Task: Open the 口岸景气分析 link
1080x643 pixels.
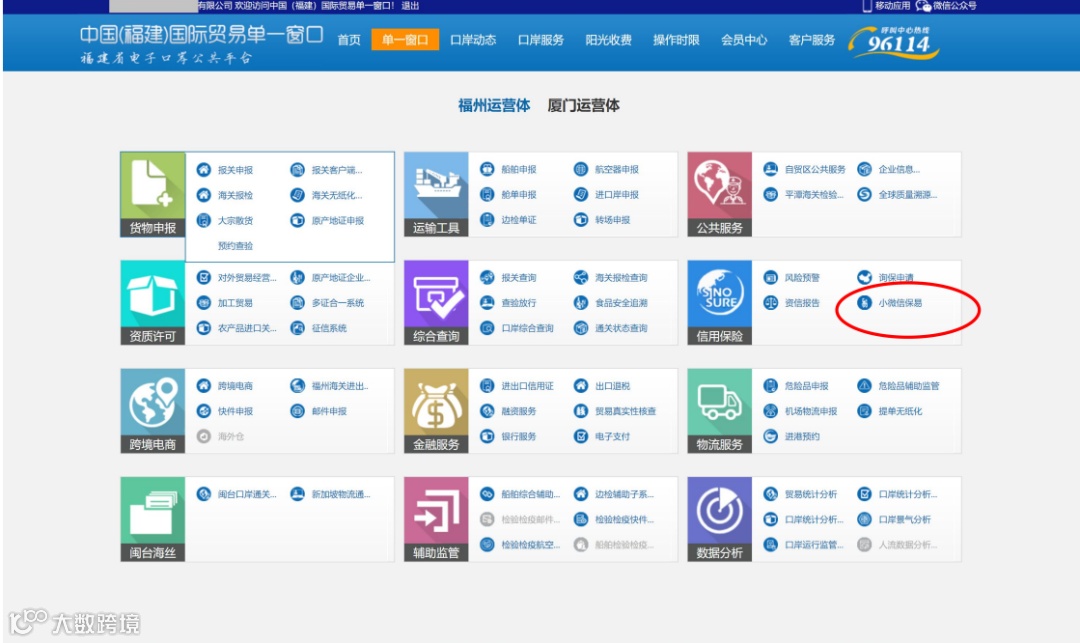Action: pos(904,520)
